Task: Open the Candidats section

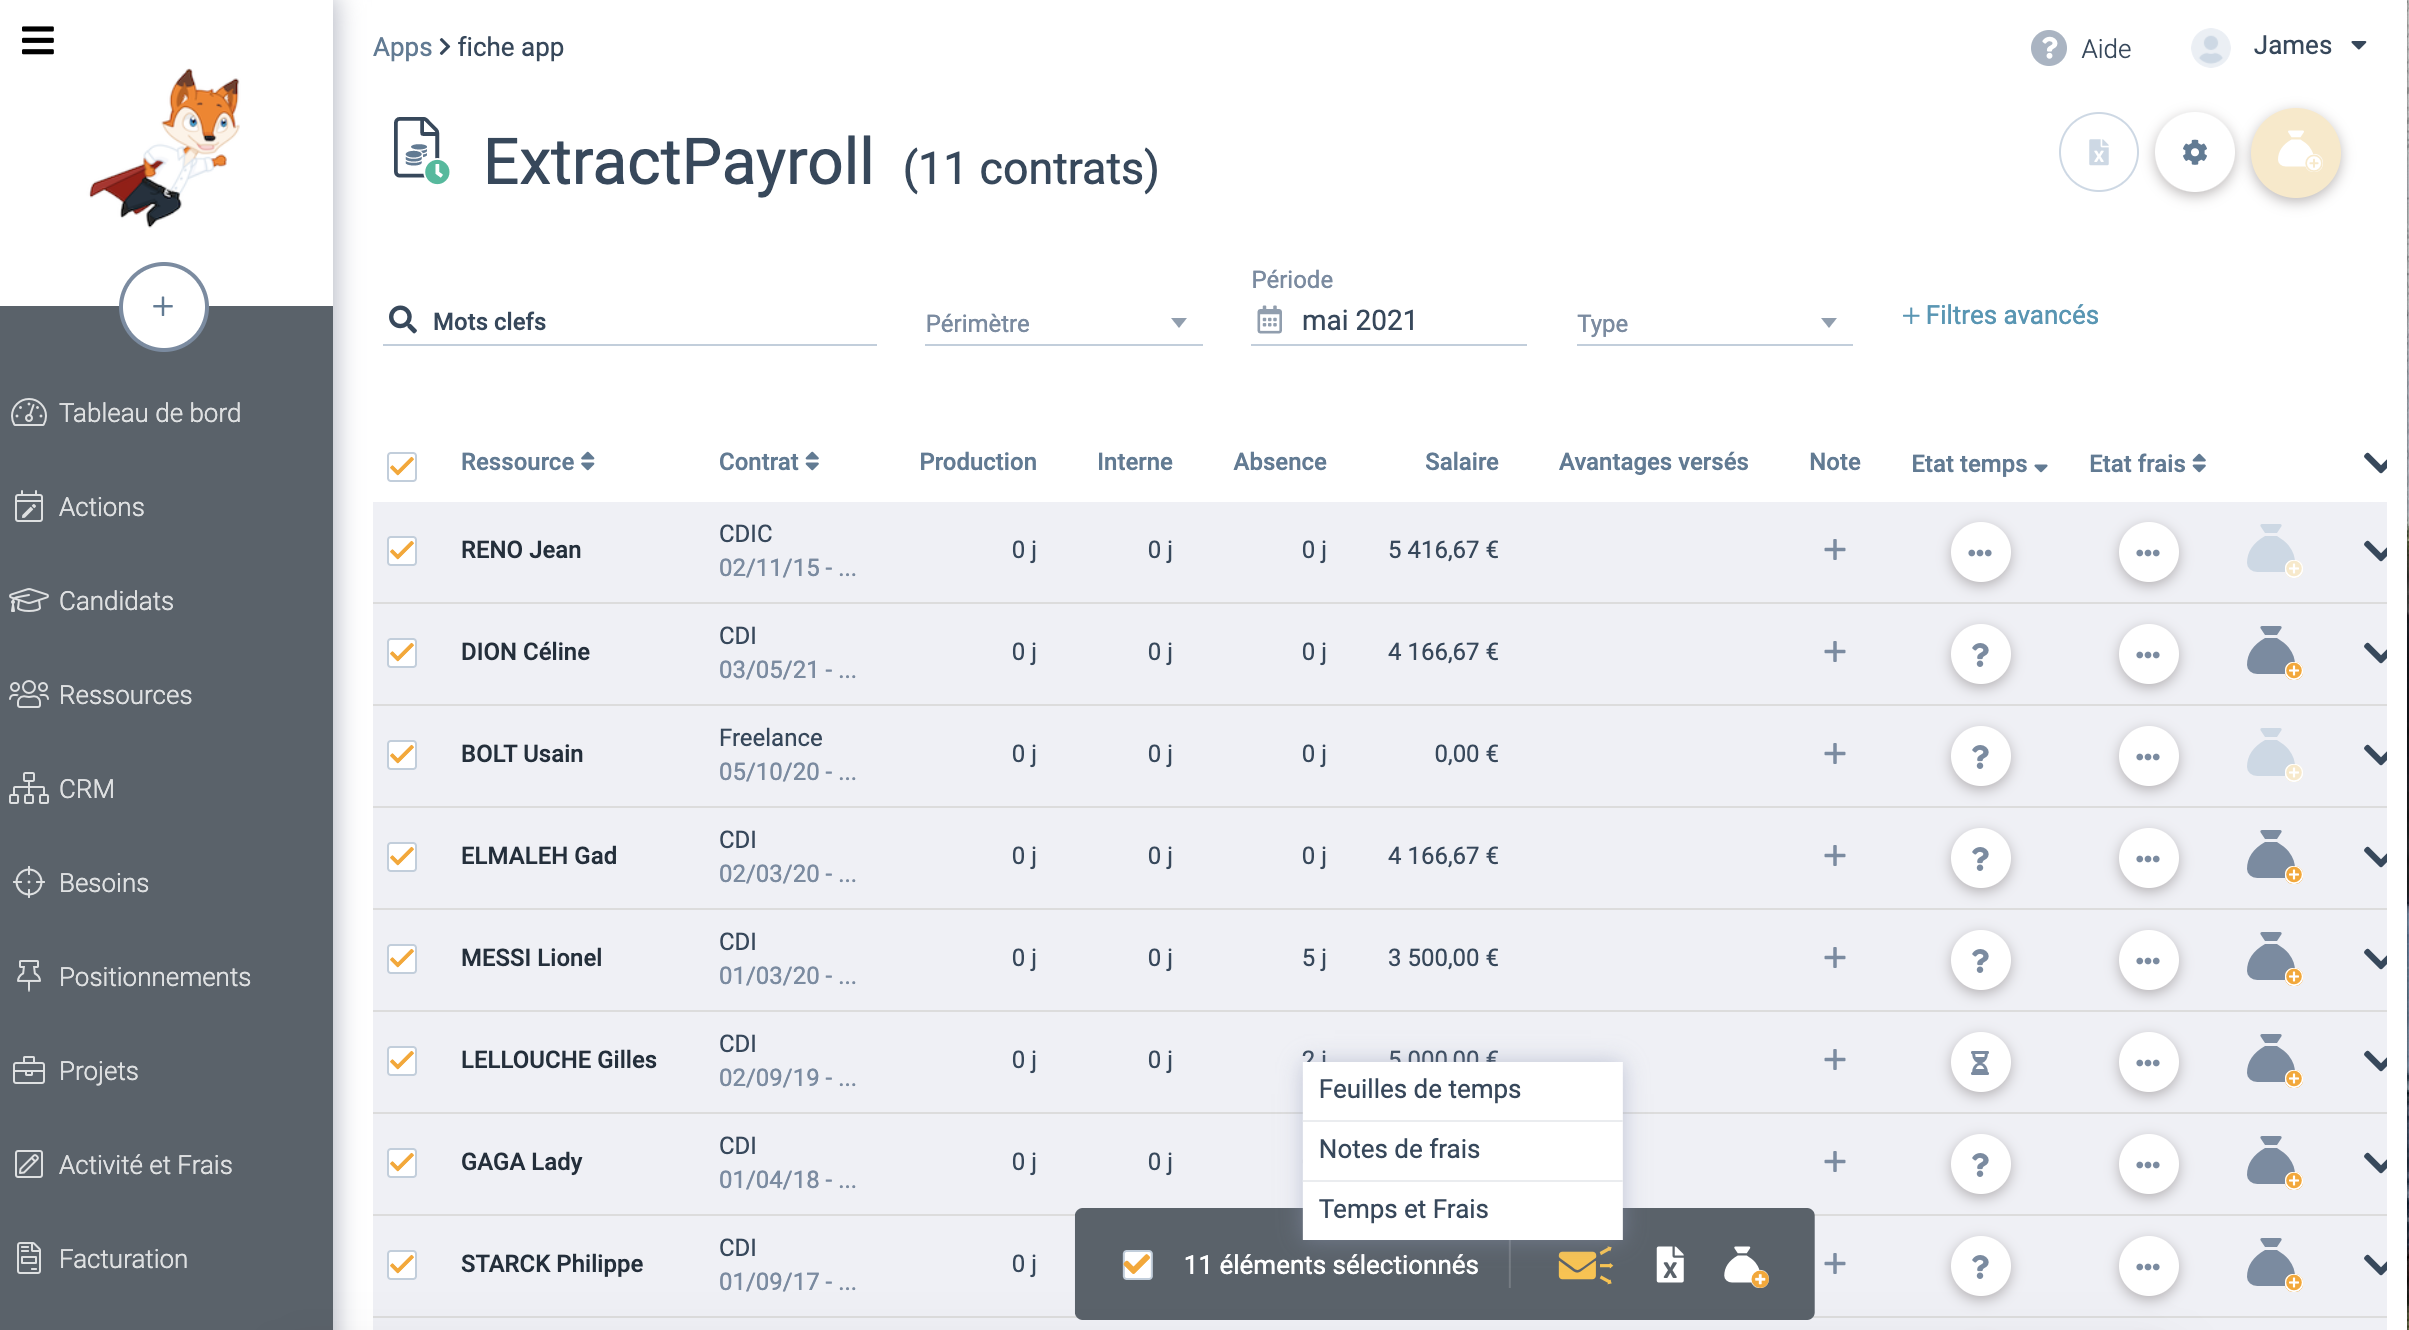Action: [92, 601]
